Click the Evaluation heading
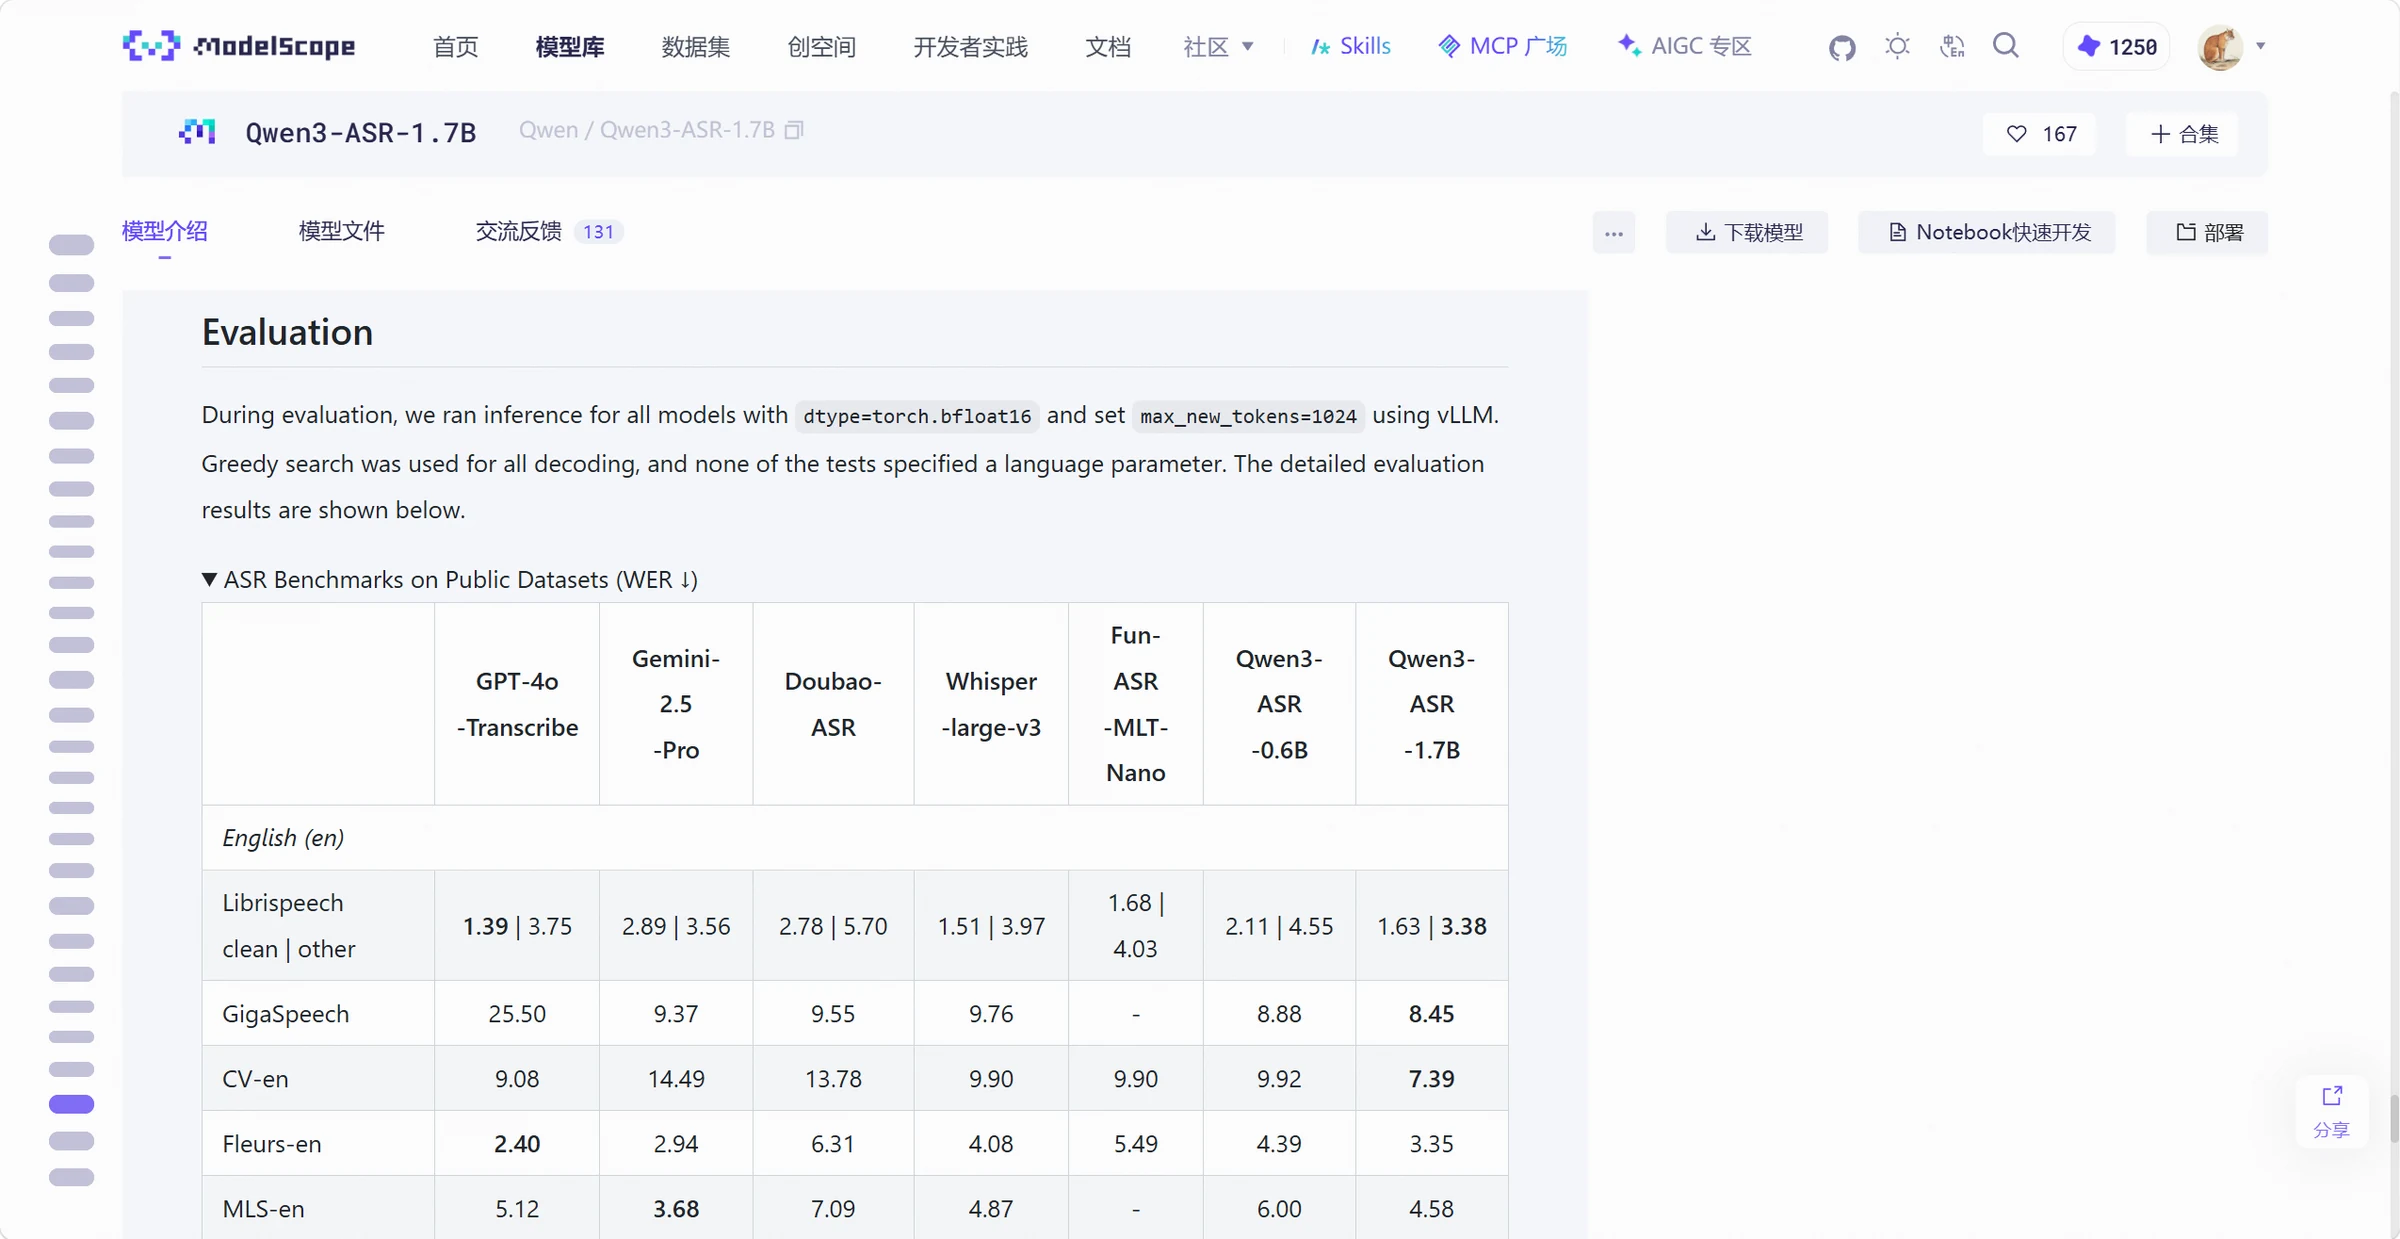The height and width of the screenshot is (1239, 2400). [x=287, y=332]
